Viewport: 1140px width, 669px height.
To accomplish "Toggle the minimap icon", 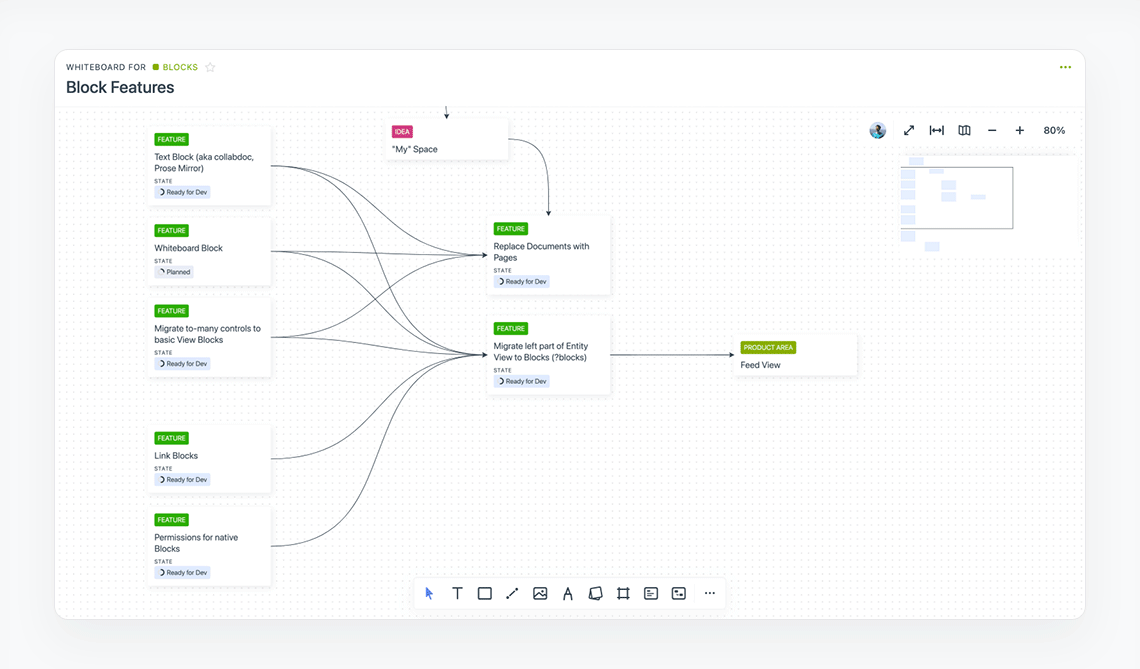I will (x=964, y=130).
